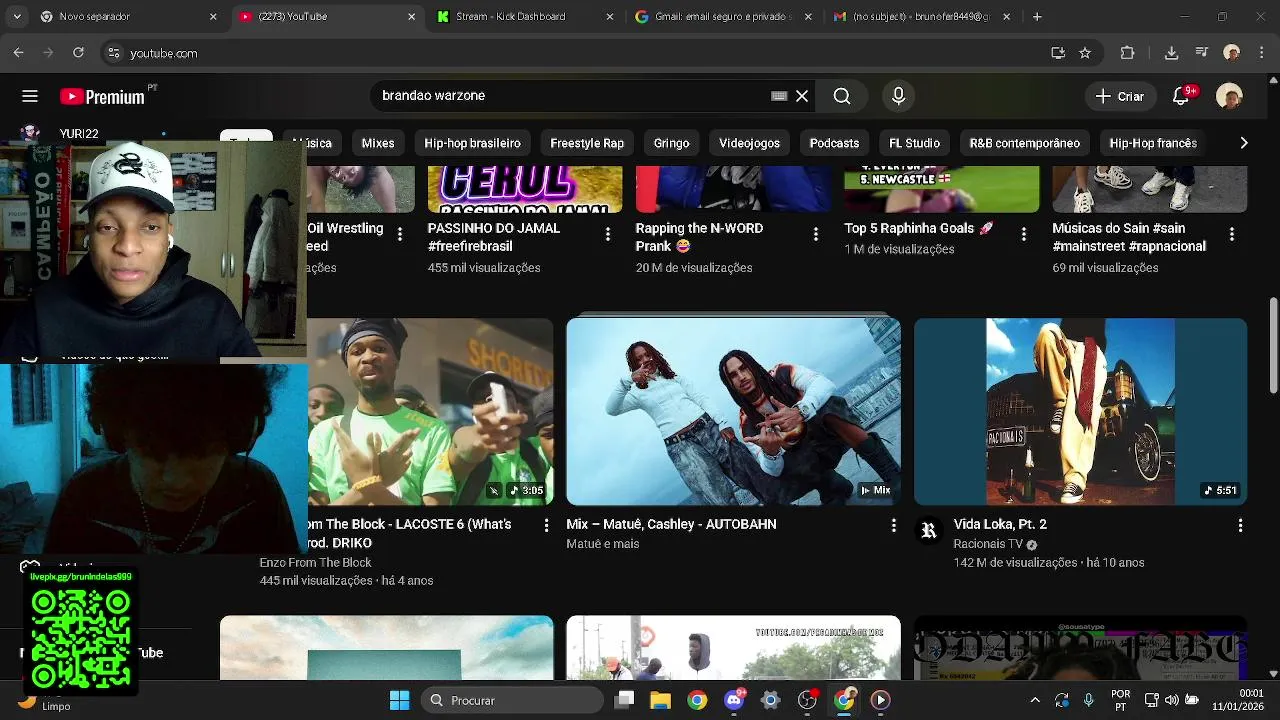Open a new browser tab with plus
The image size is (1280, 720).
click(1037, 17)
